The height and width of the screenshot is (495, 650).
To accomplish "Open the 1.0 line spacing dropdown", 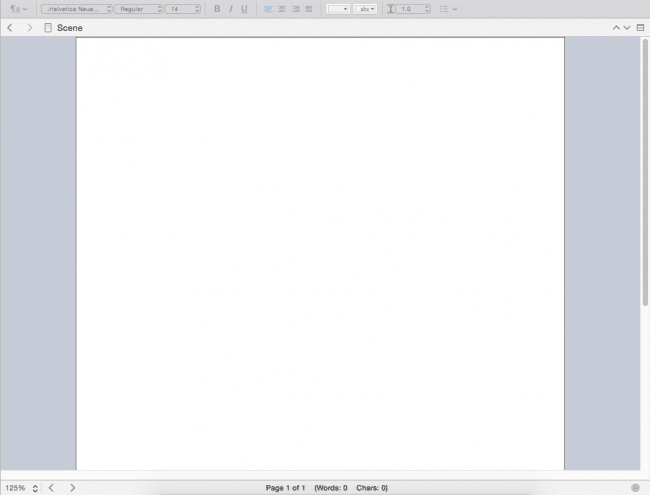I will tap(413, 9).
